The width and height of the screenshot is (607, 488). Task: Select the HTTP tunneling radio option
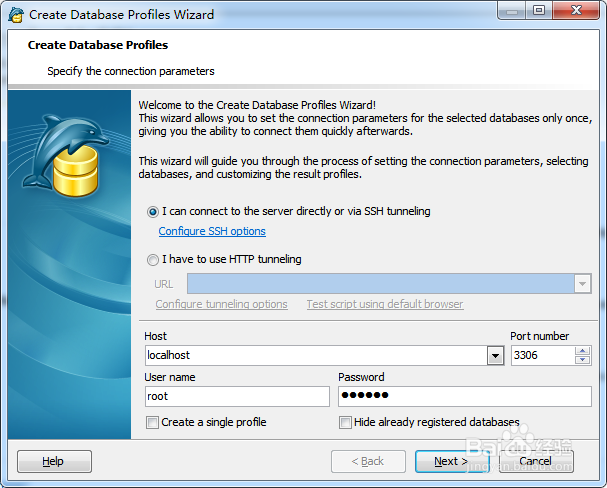pyautogui.click(x=153, y=260)
